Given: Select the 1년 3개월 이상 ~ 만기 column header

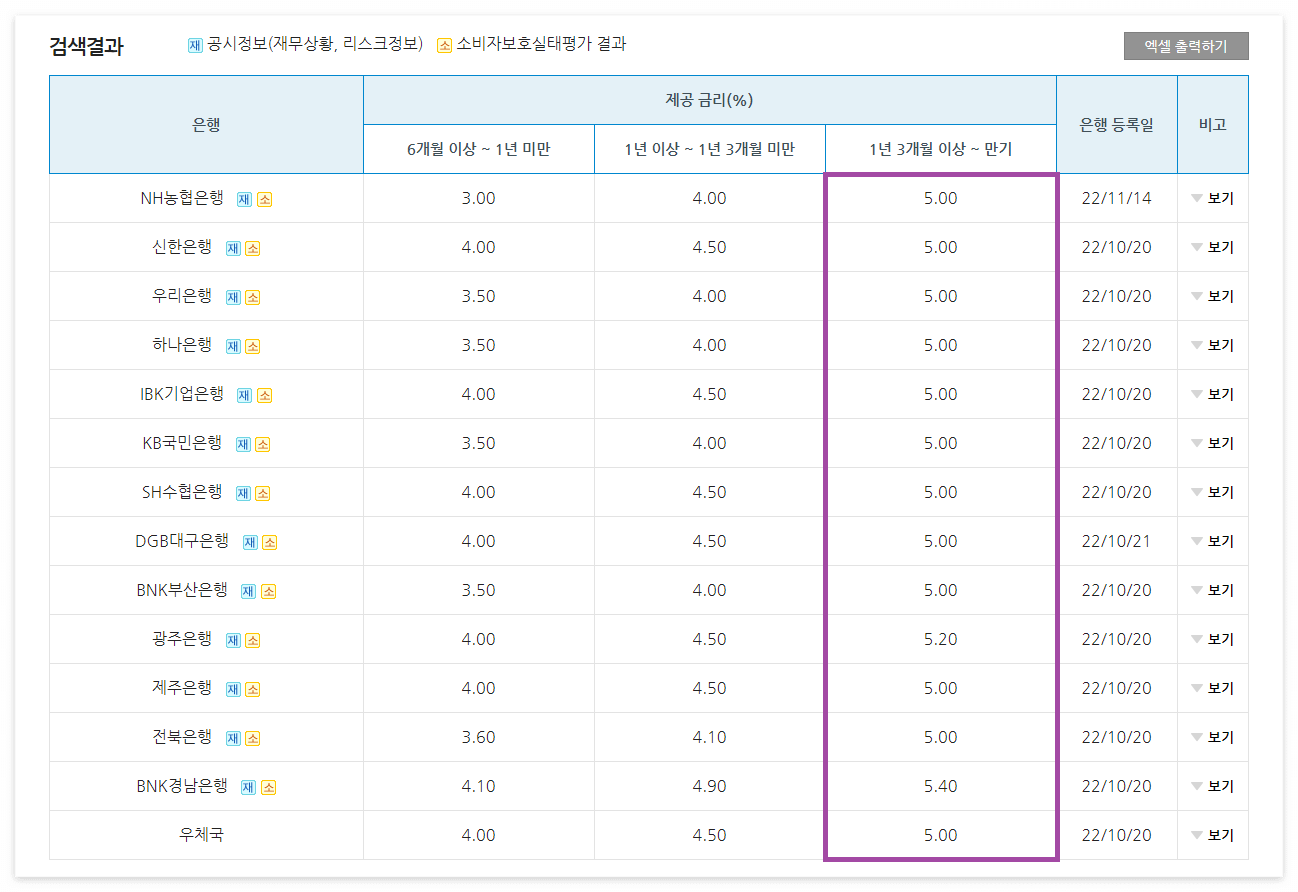Looking at the screenshot, I should click(x=939, y=148).
